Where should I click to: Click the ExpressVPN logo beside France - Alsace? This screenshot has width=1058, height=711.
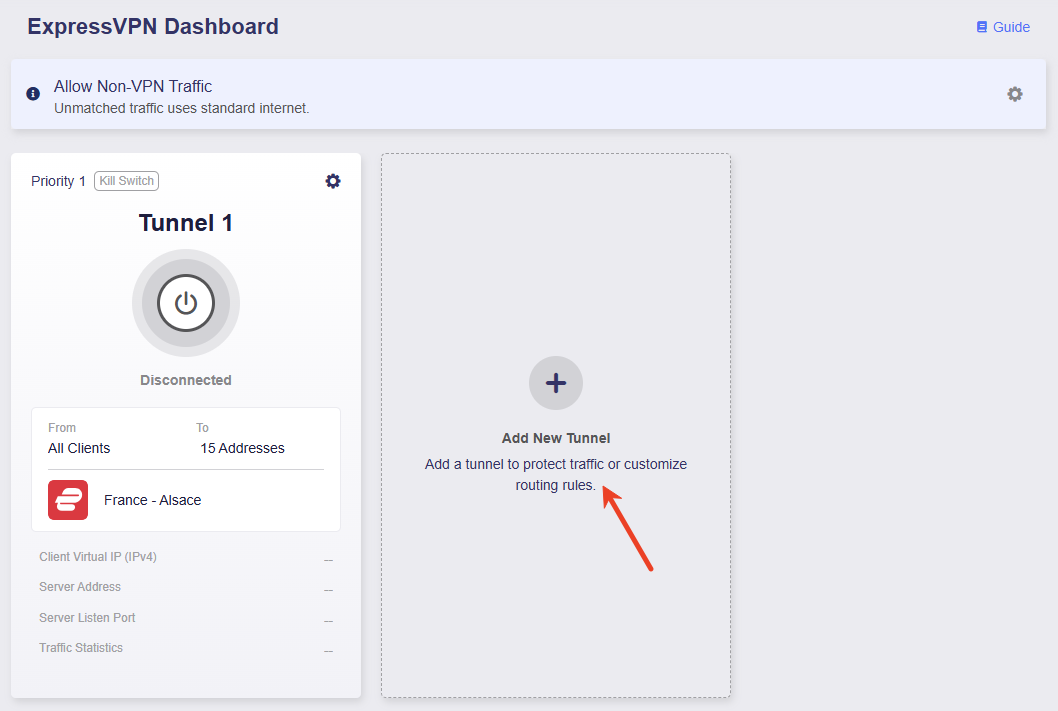68,500
